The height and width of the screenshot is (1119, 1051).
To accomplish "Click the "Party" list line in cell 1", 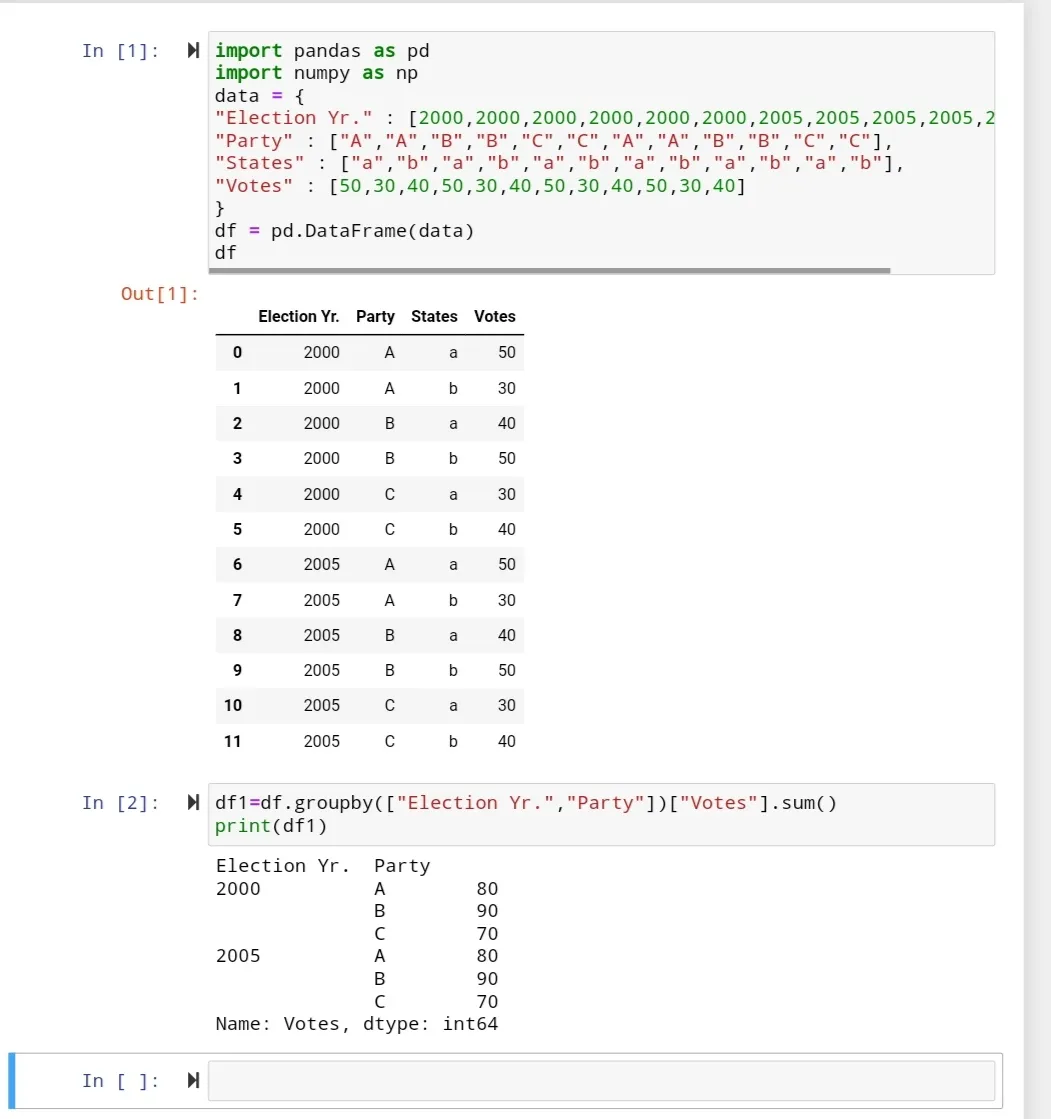I will click(x=554, y=141).
